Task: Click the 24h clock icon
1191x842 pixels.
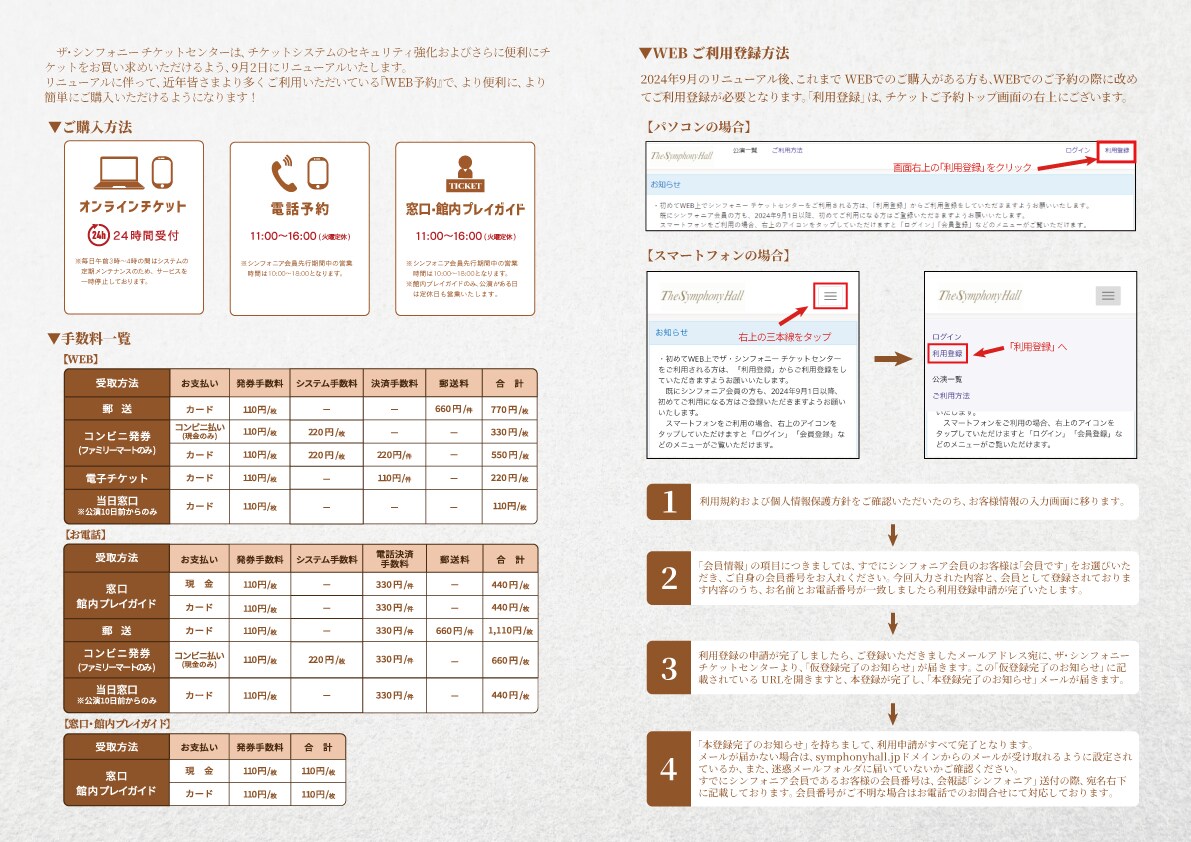Action: pyautogui.click(x=99, y=235)
